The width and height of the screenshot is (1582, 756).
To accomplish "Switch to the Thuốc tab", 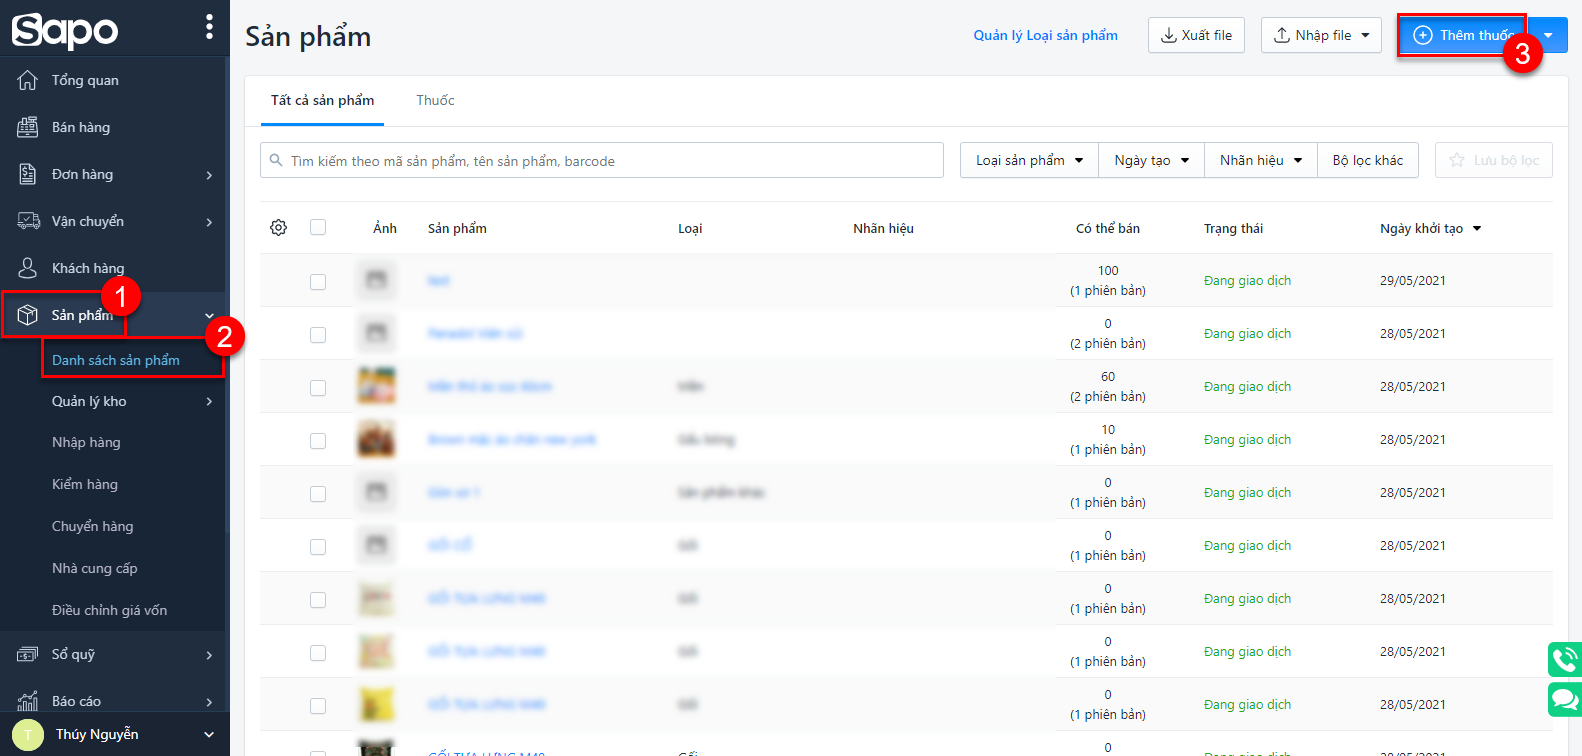I will (x=435, y=101).
